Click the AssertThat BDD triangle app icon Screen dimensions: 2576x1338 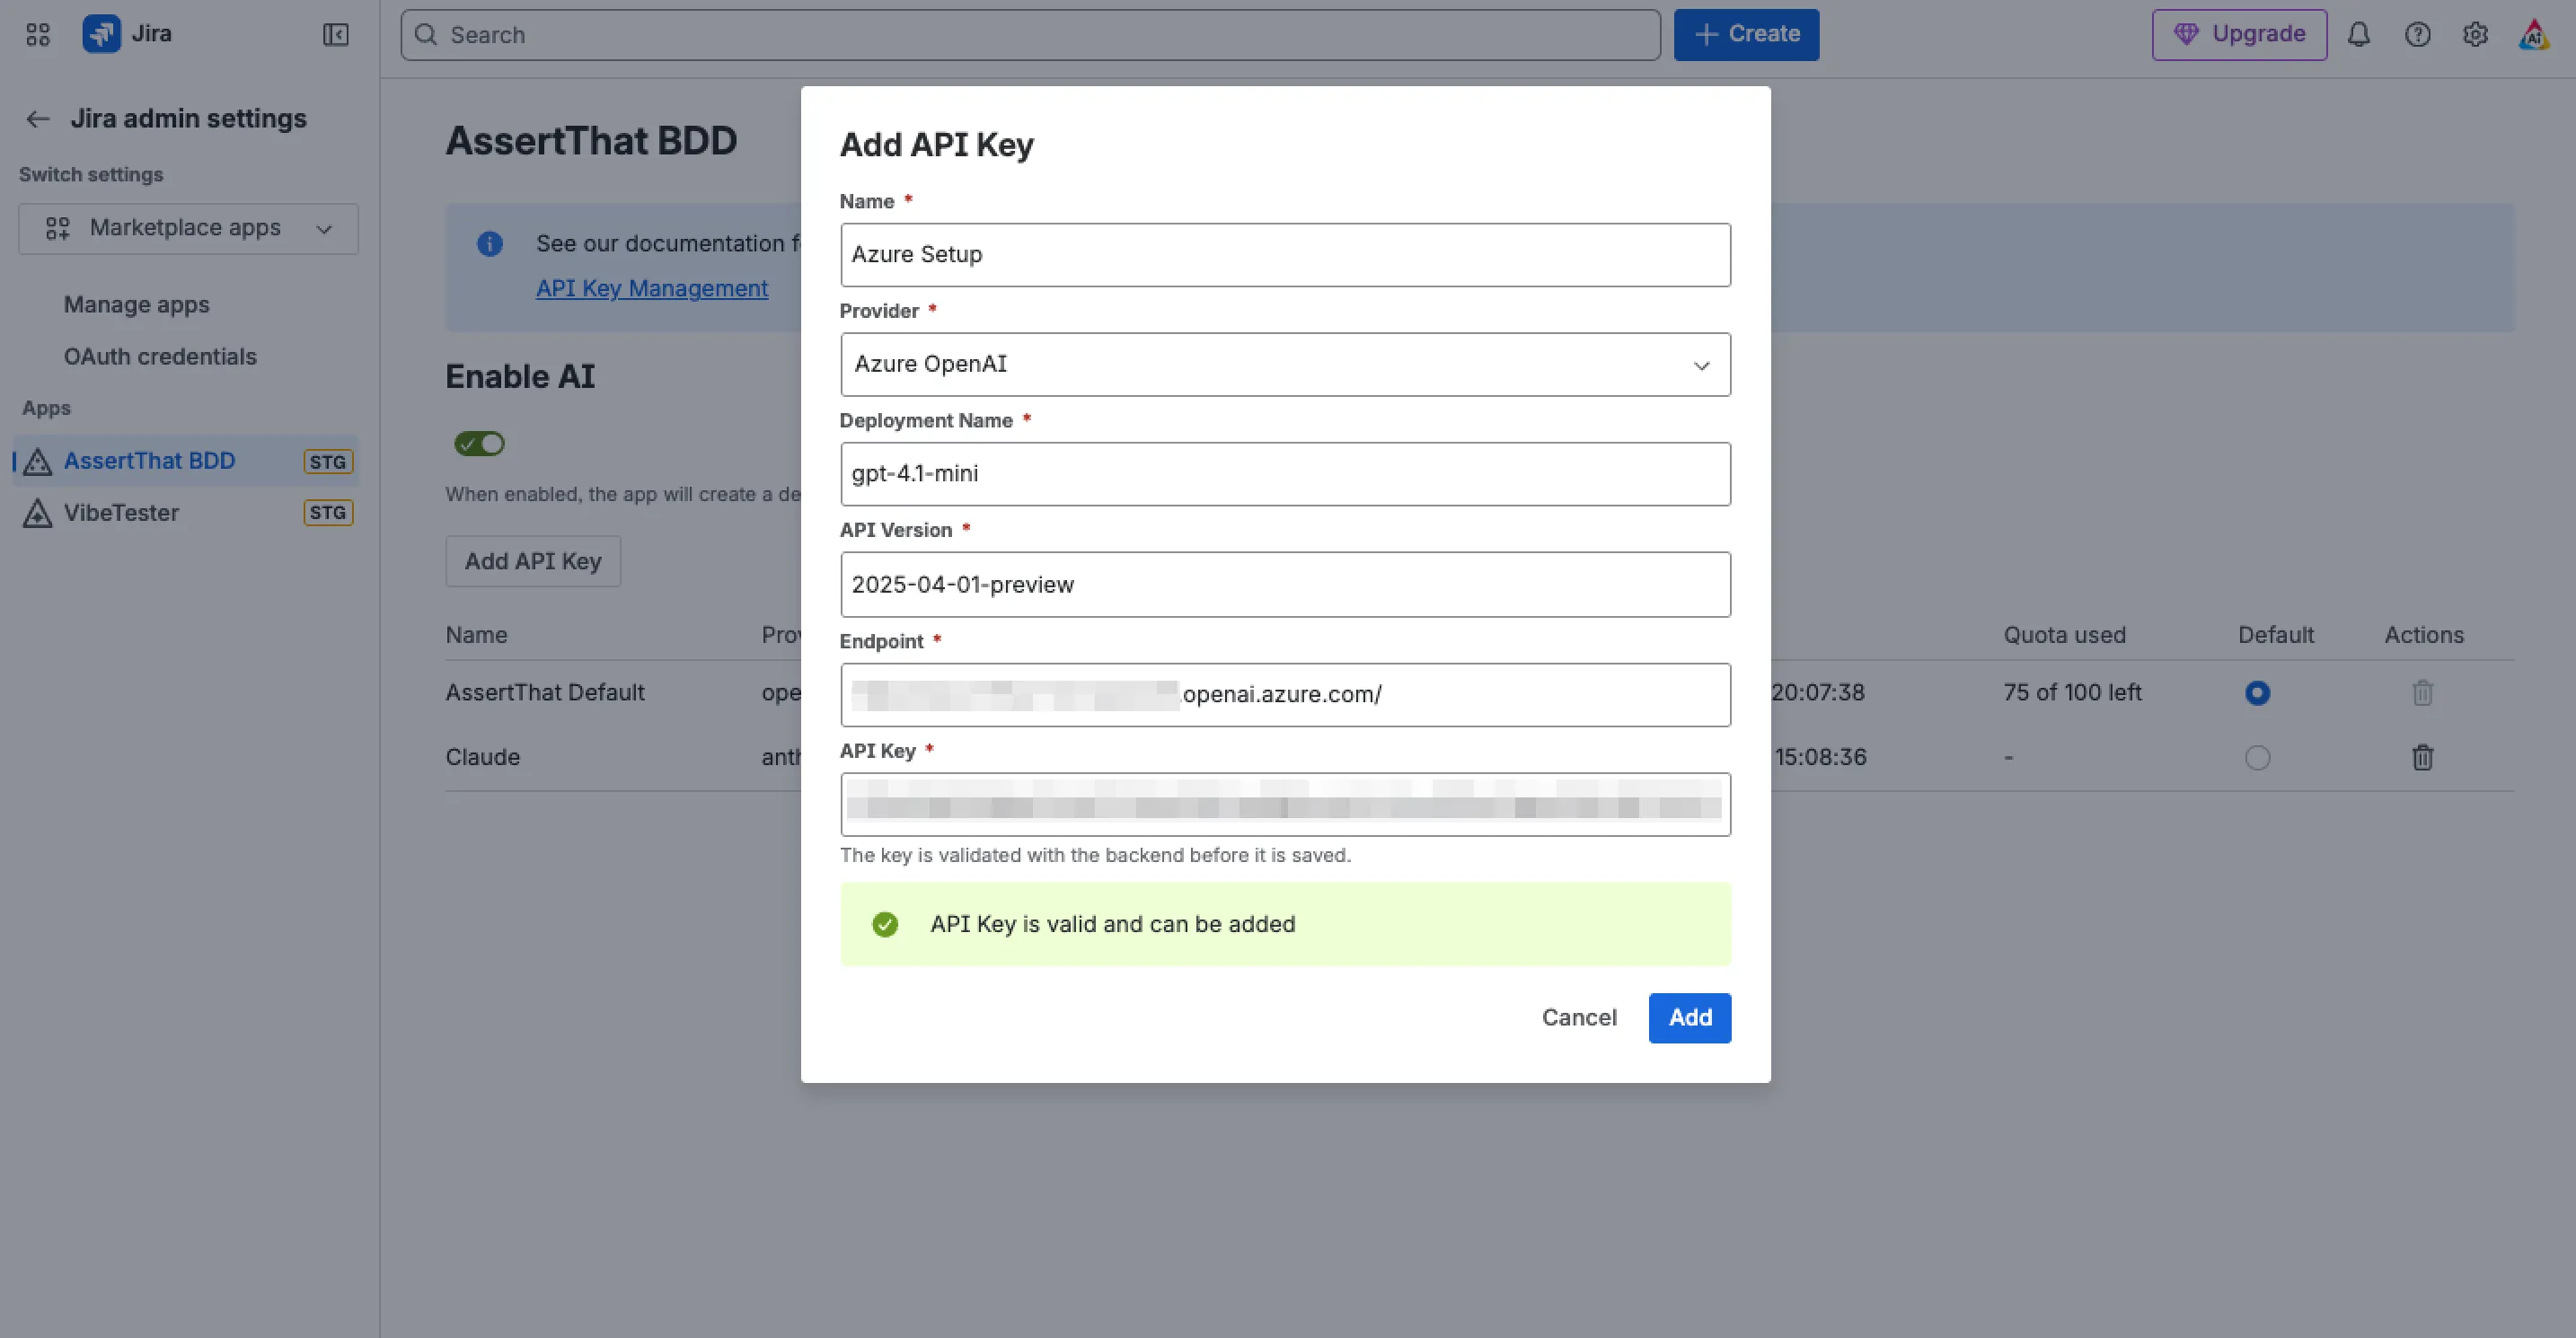click(37, 461)
